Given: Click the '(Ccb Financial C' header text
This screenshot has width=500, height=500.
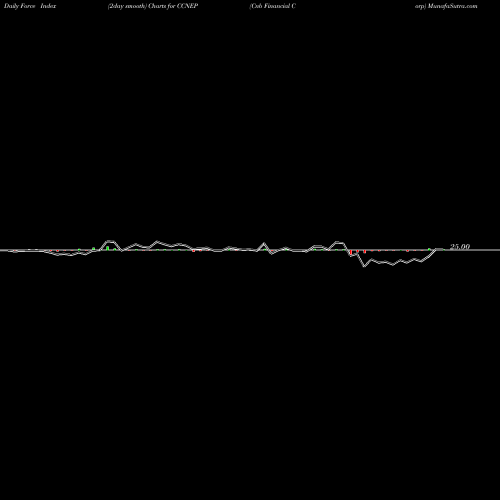Looking at the screenshot, I should coord(272,6).
